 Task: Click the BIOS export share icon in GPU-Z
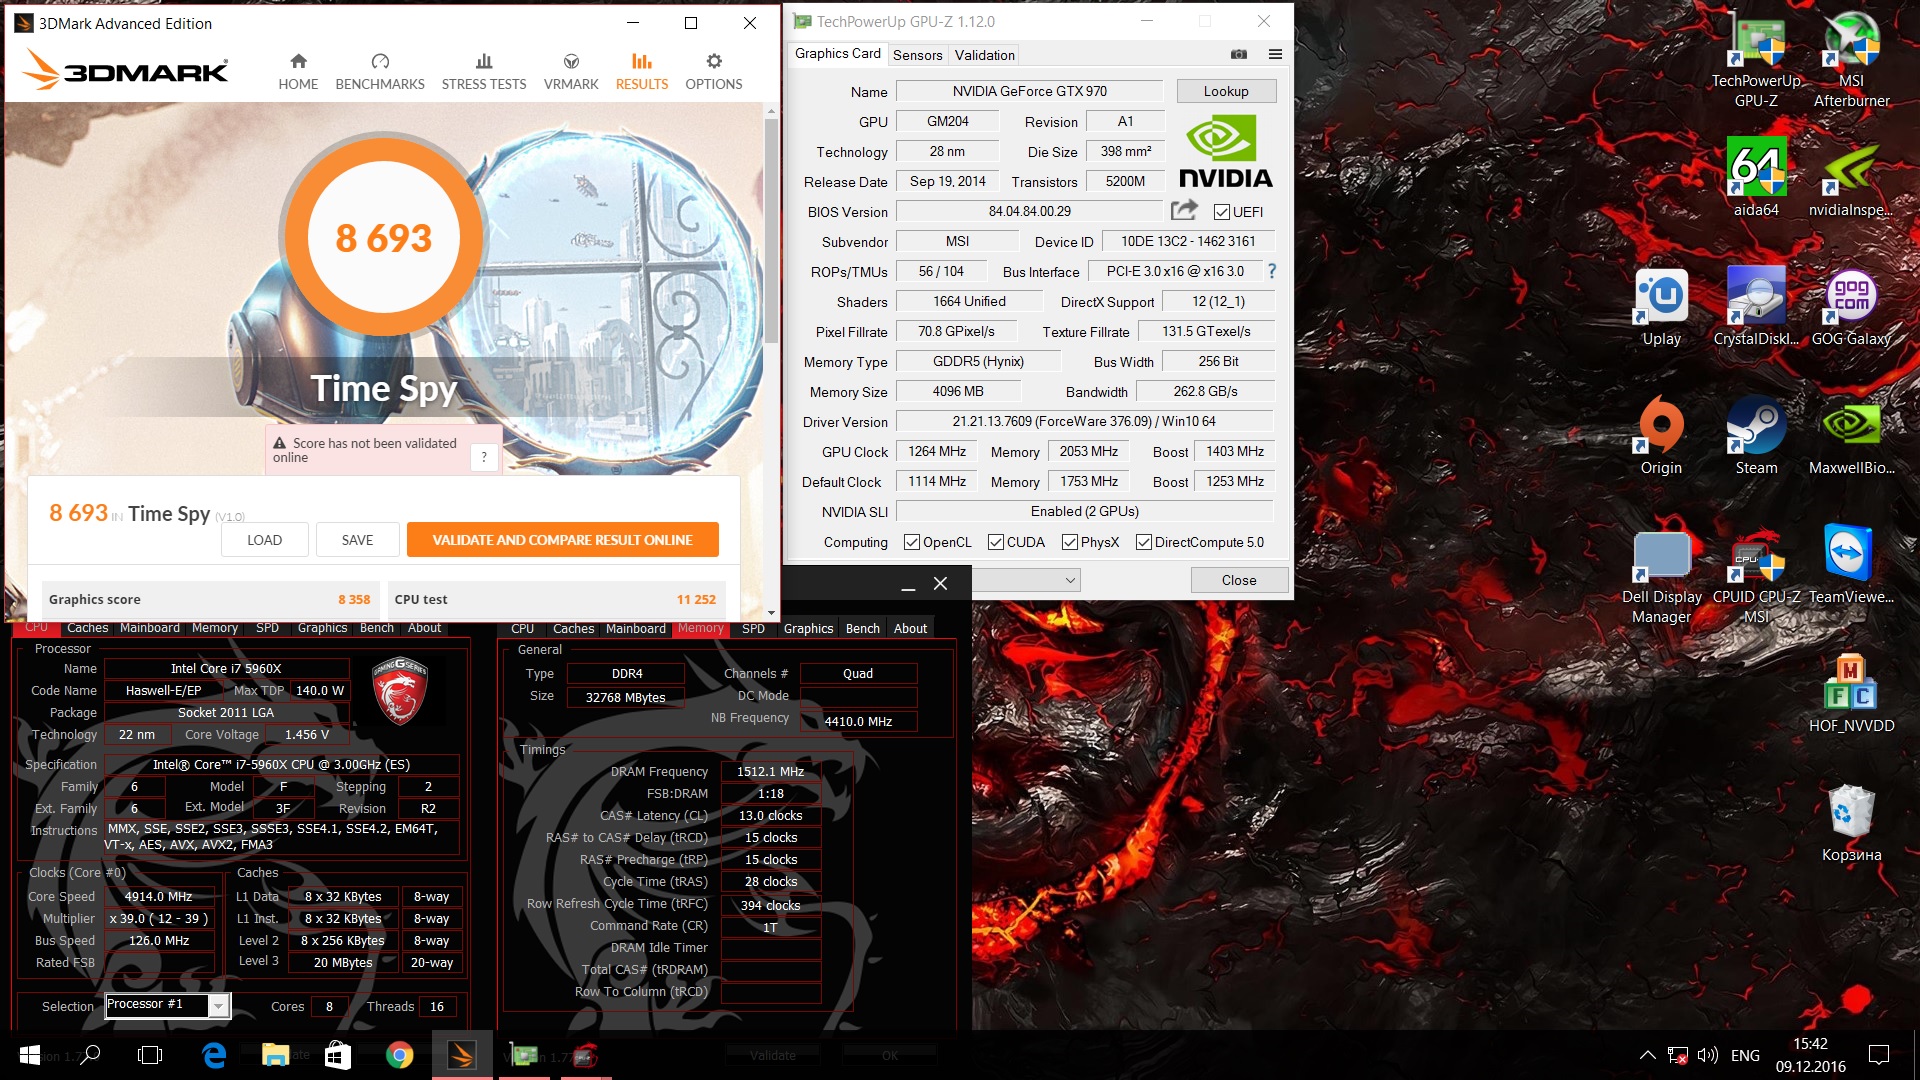1184,210
